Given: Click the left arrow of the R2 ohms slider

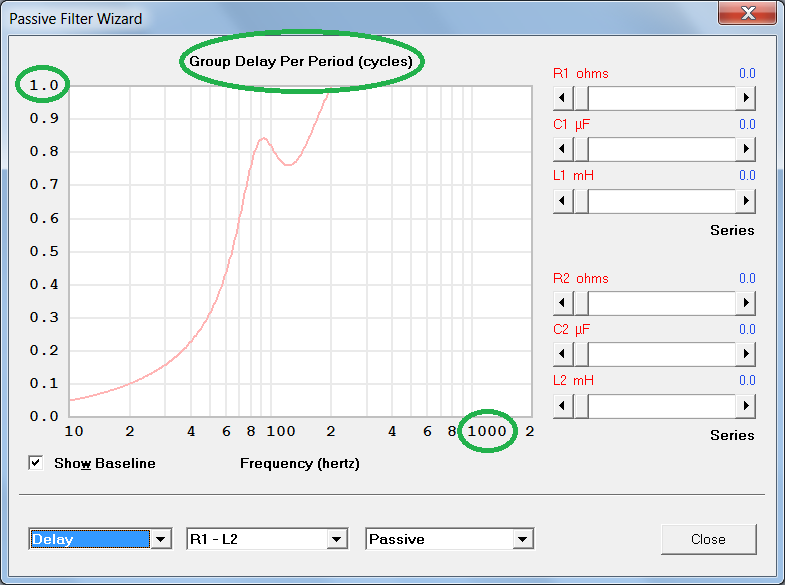Looking at the screenshot, I should click(563, 303).
